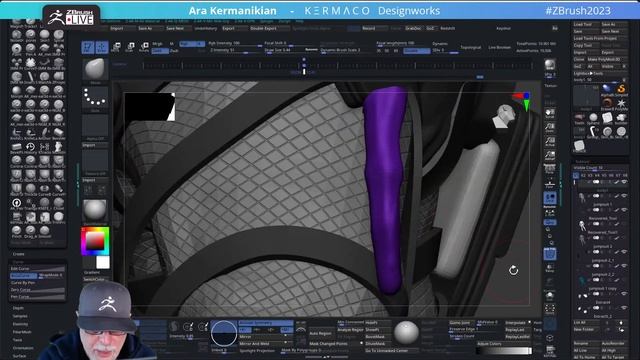640x360 pixels.
Task: Expand the Surface brush section
Action: coord(19,356)
